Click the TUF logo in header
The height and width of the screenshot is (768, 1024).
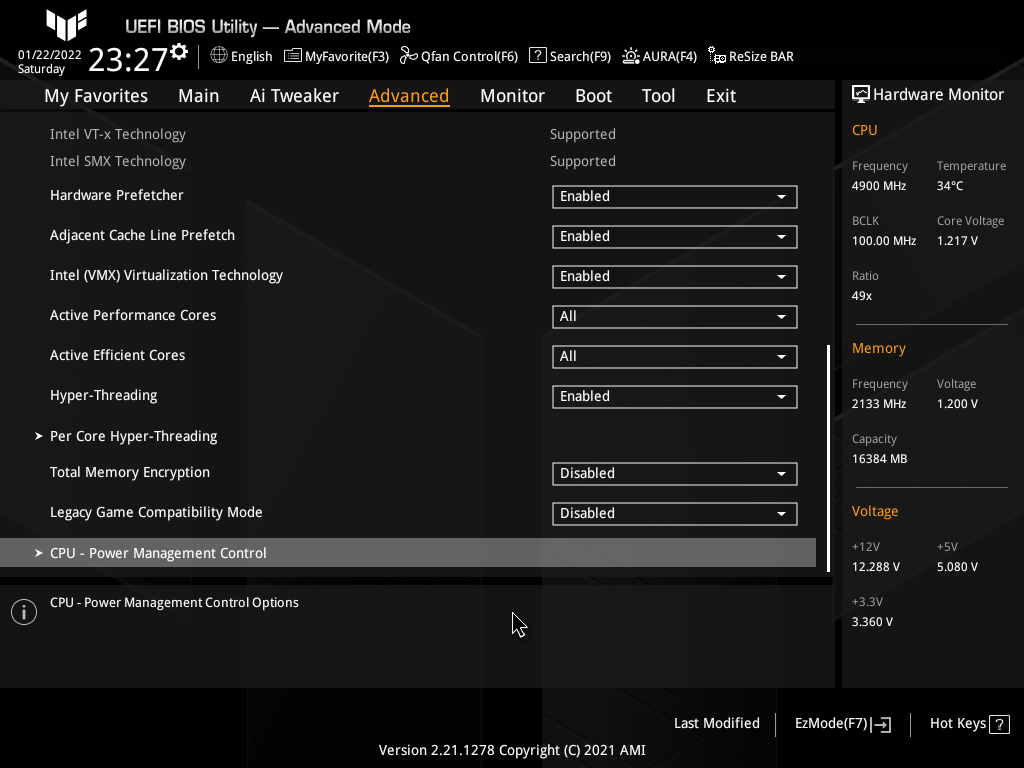tap(66, 25)
